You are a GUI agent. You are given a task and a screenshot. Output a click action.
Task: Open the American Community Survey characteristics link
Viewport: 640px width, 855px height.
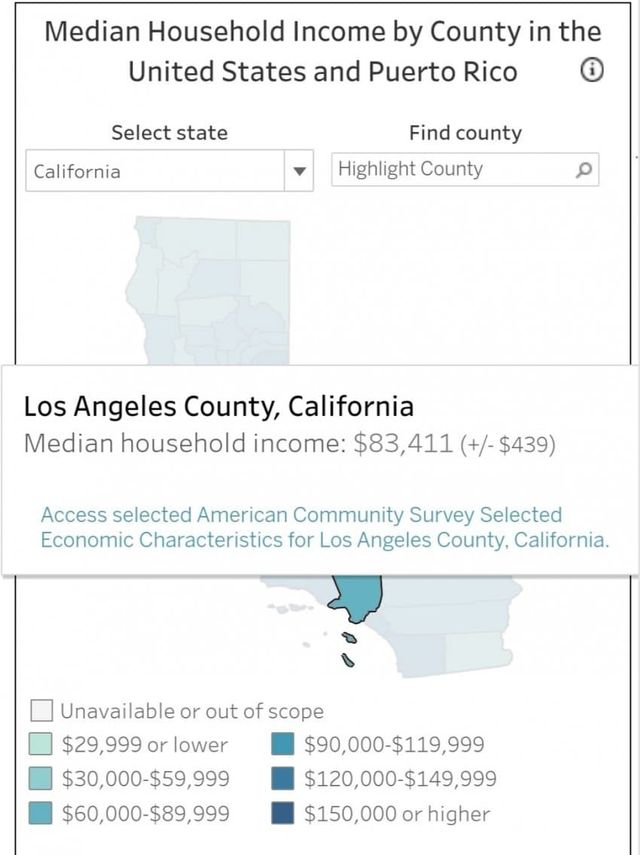tap(324, 527)
